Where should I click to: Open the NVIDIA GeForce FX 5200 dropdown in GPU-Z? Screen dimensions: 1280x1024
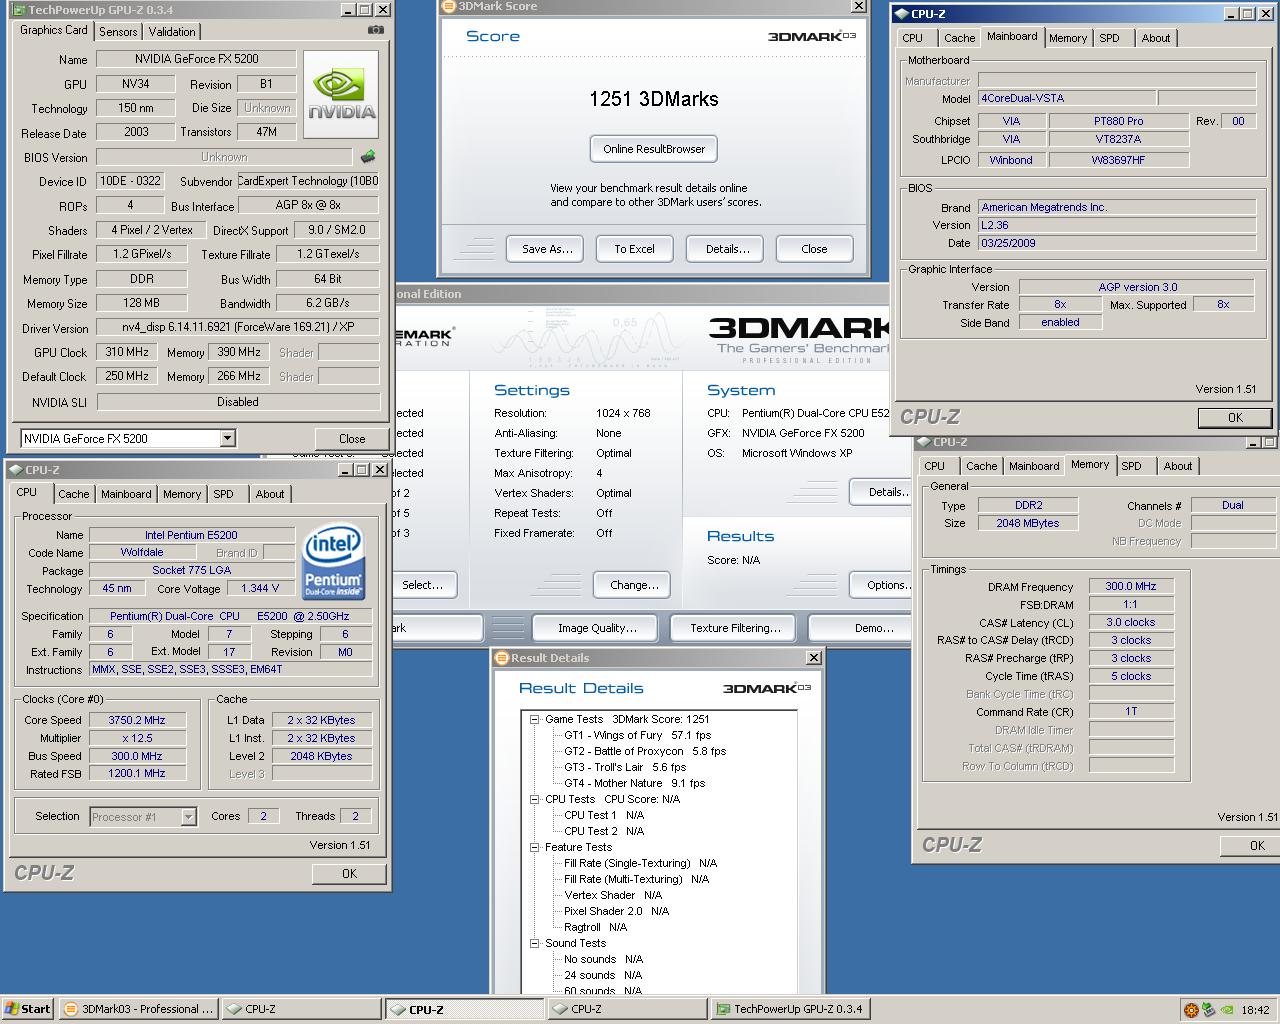click(x=227, y=438)
